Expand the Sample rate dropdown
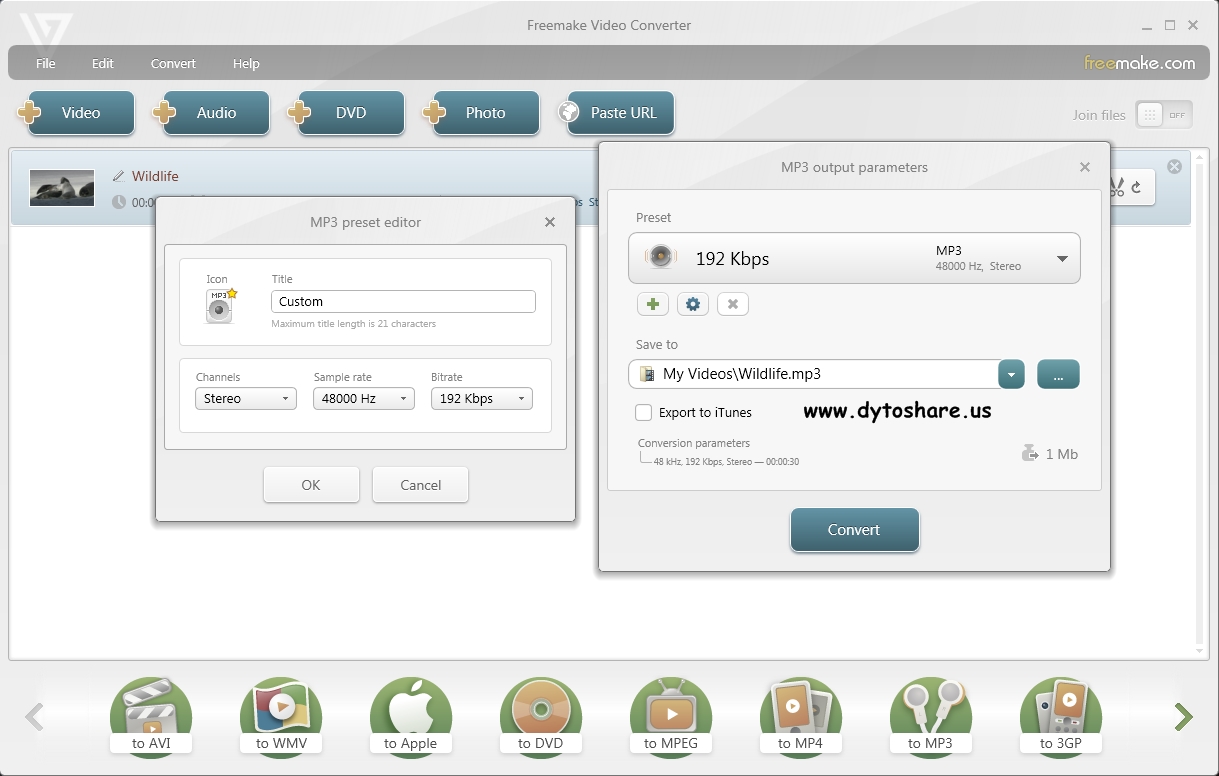1219x776 pixels. (363, 398)
